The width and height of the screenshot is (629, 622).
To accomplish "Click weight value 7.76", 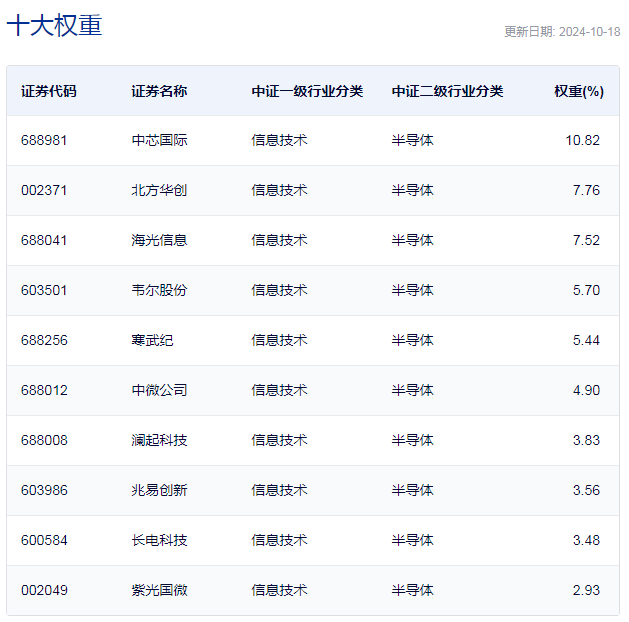I will [x=586, y=190].
